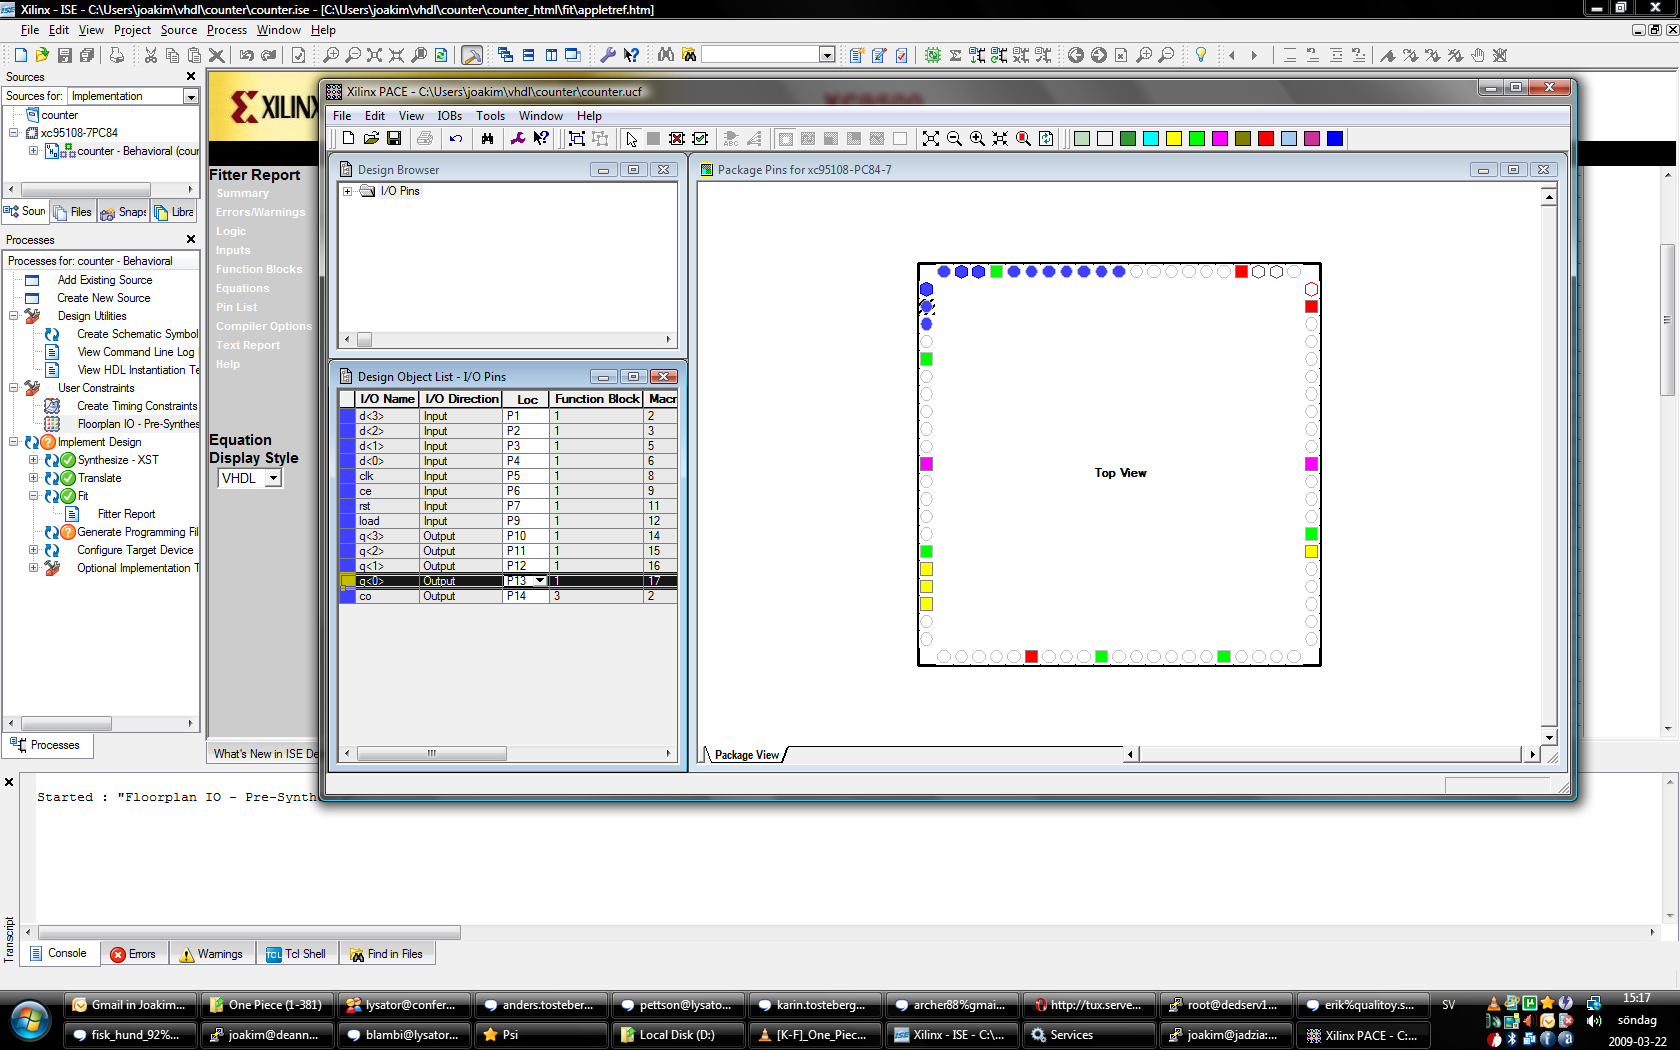1680x1050 pixels.
Task: Click ISE Find binoculars icon
Action: click(x=666, y=55)
